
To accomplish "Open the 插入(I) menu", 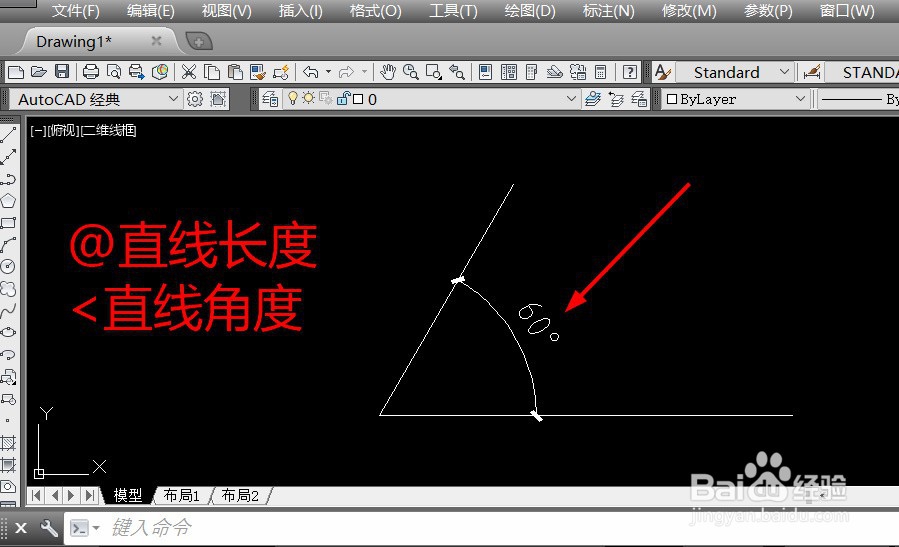I will [x=300, y=11].
